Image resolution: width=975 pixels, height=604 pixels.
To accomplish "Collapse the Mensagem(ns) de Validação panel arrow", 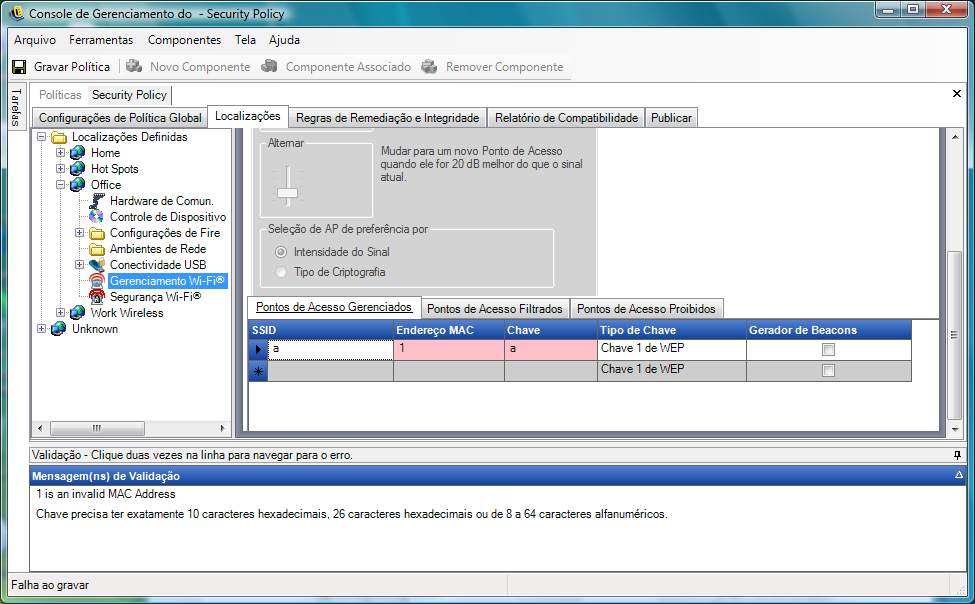I will 959,475.
